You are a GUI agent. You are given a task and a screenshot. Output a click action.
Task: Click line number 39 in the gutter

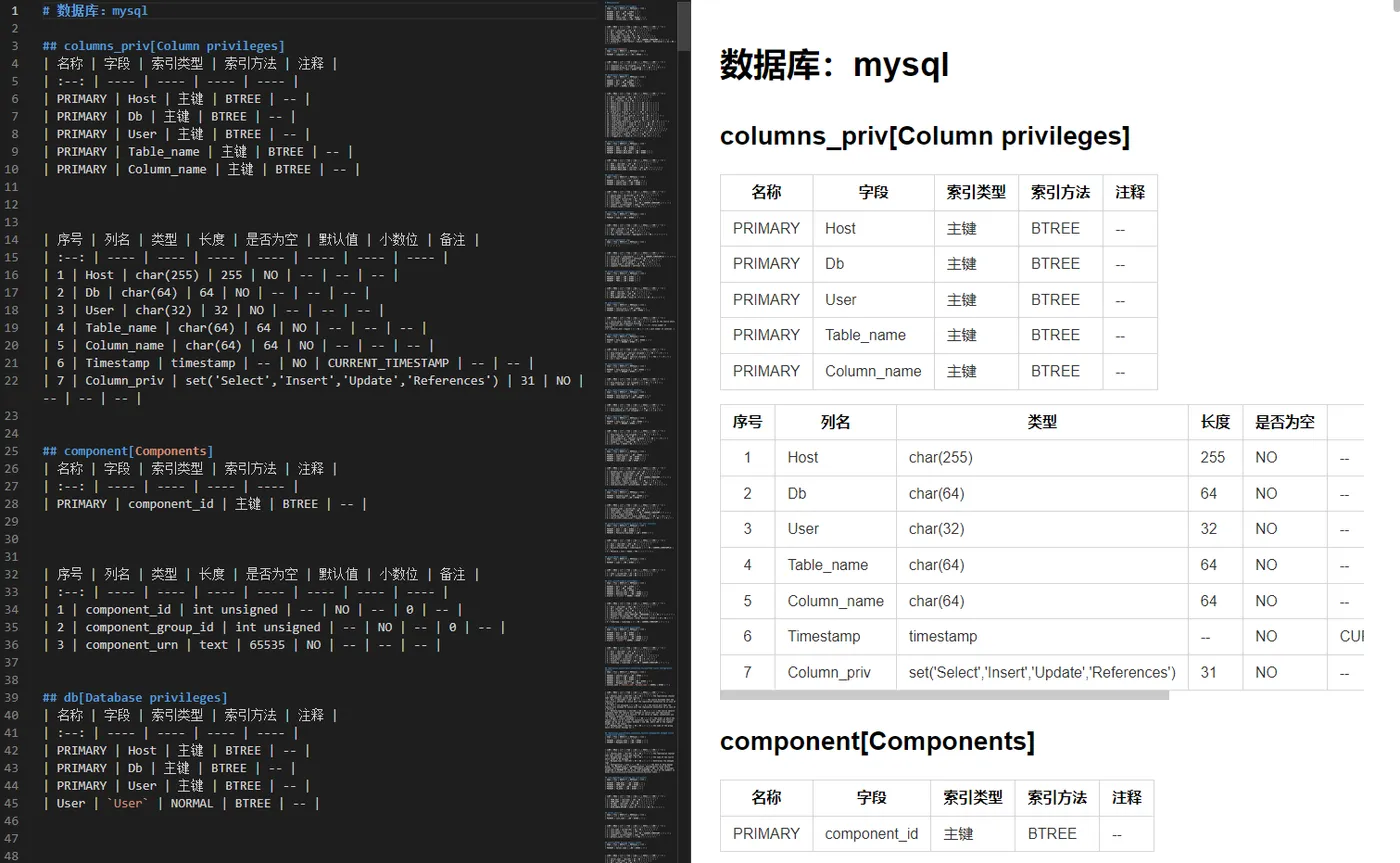coord(12,697)
